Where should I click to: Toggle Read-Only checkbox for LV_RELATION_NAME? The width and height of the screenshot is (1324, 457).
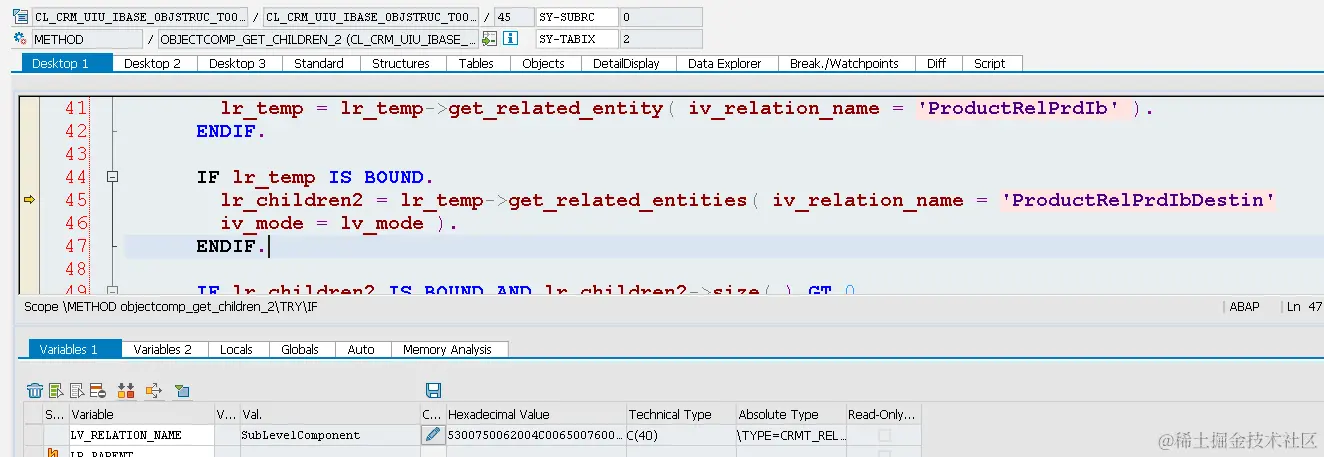click(883, 435)
